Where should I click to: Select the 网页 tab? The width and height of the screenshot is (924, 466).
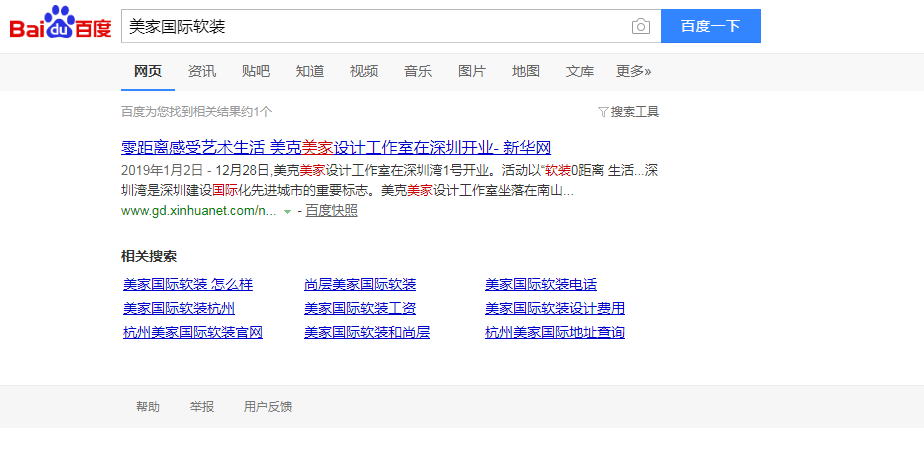pyautogui.click(x=148, y=72)
